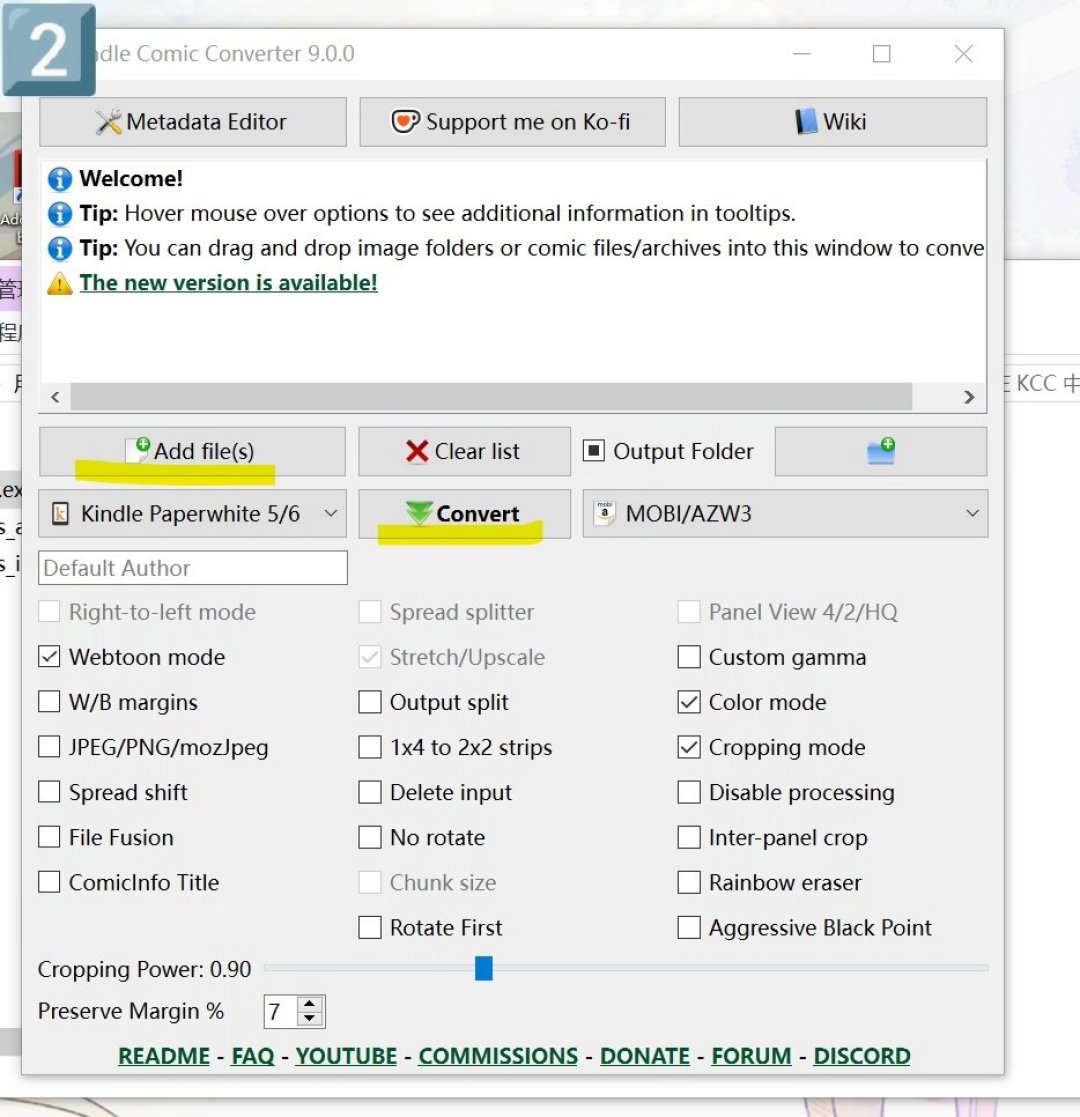Enable ComicInfo Title checkbox
This screenshot has height=1117, width=1080.
49,882
